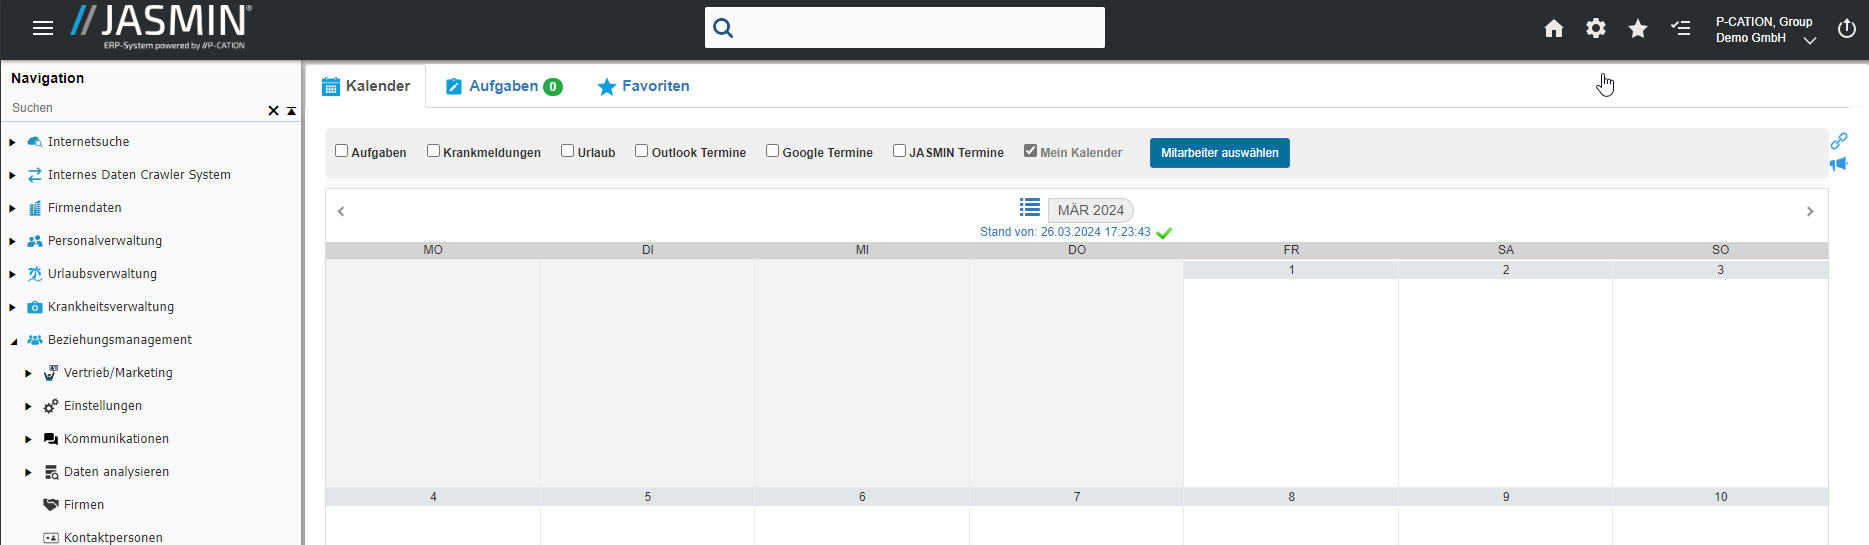Click the Mitarbeiter auswählen button

[x=1219, y=153]
